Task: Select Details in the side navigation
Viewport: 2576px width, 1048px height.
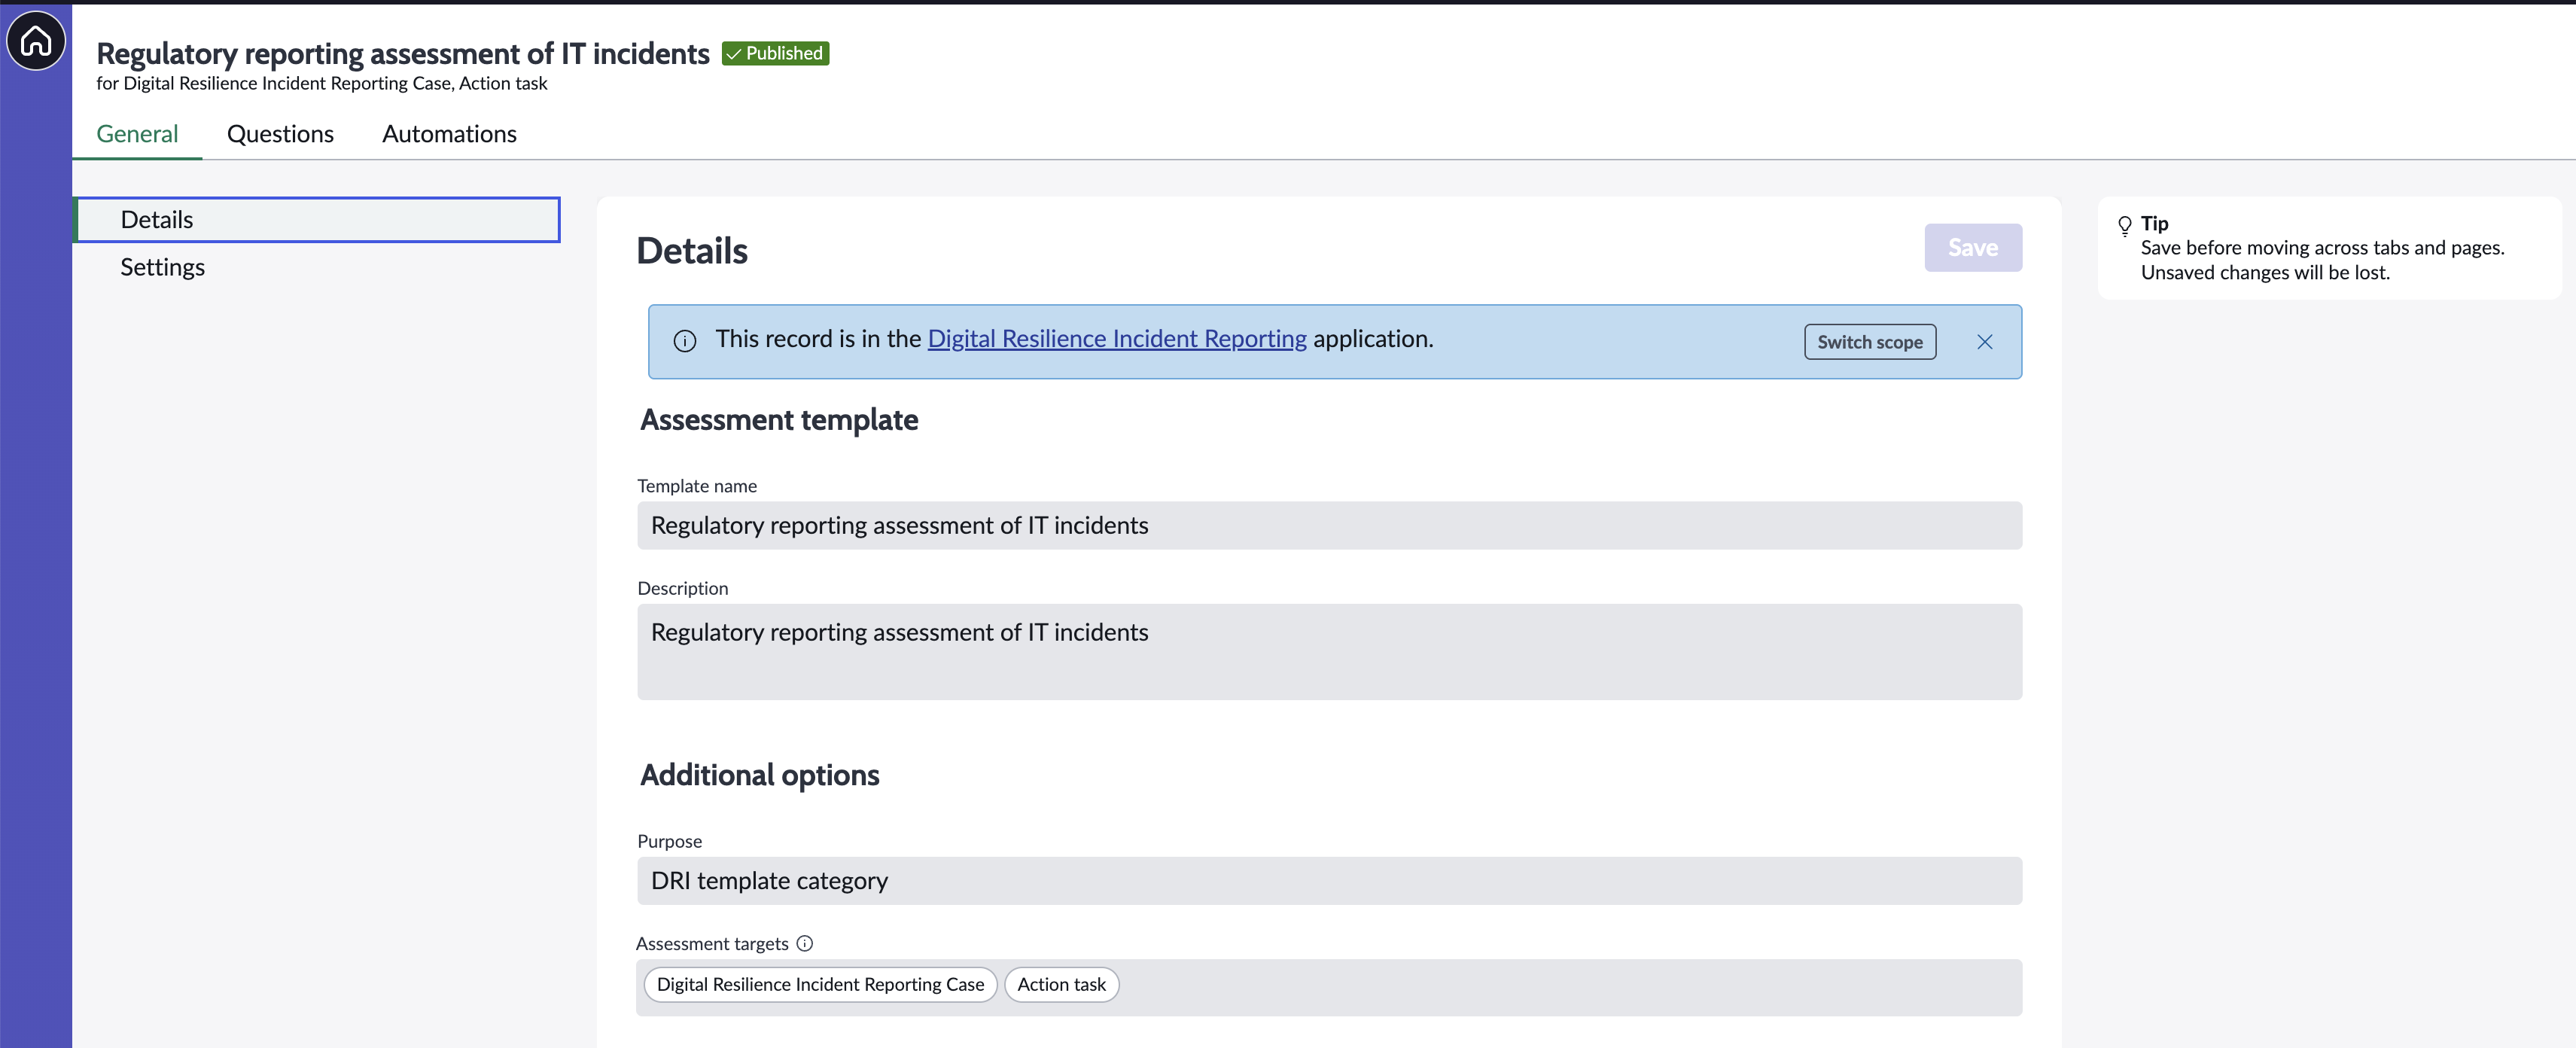Action: pyautogui.click(x=317, y=220)
